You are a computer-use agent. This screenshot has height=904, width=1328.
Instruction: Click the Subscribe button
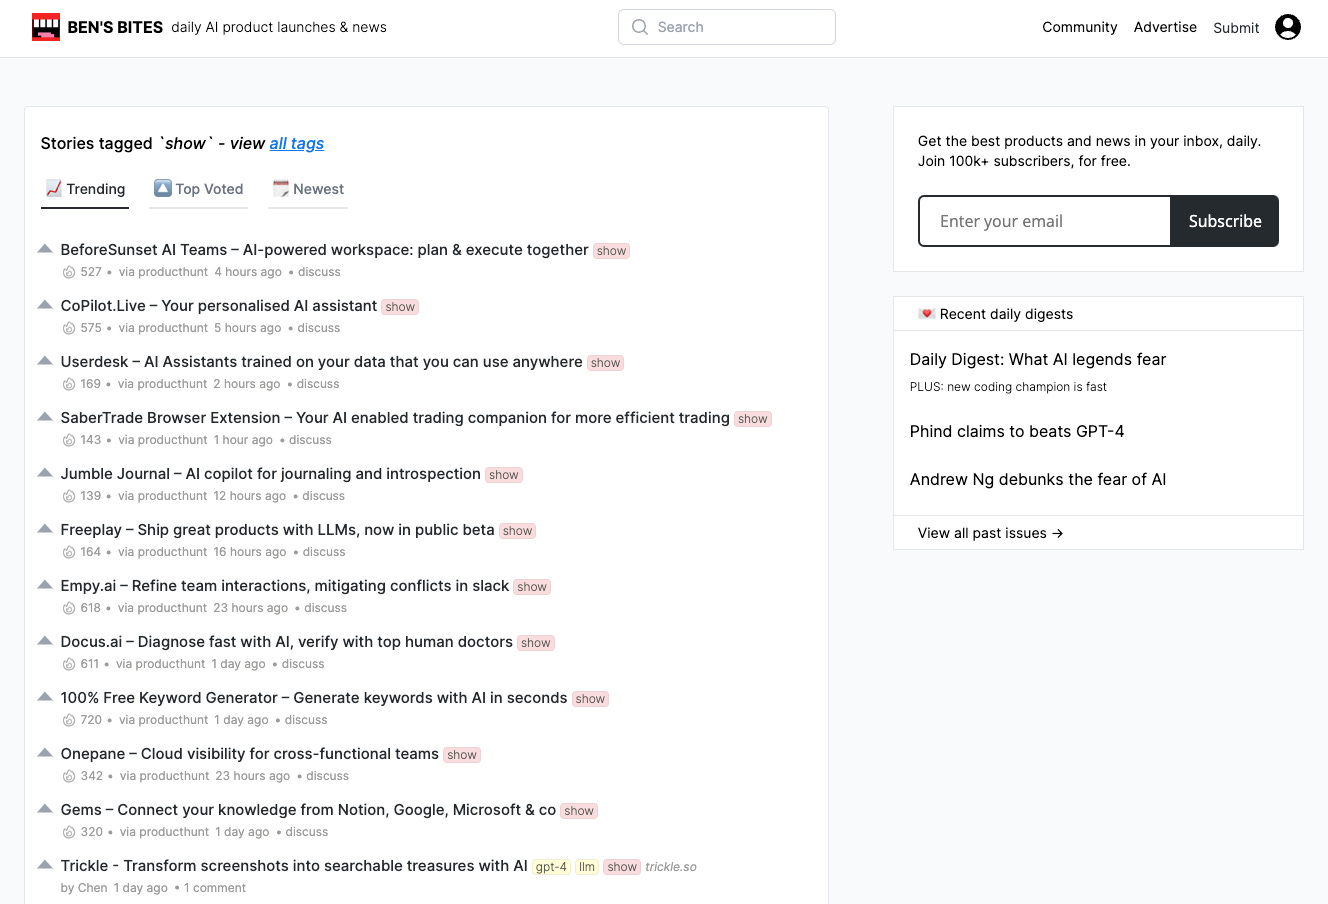1224,221
